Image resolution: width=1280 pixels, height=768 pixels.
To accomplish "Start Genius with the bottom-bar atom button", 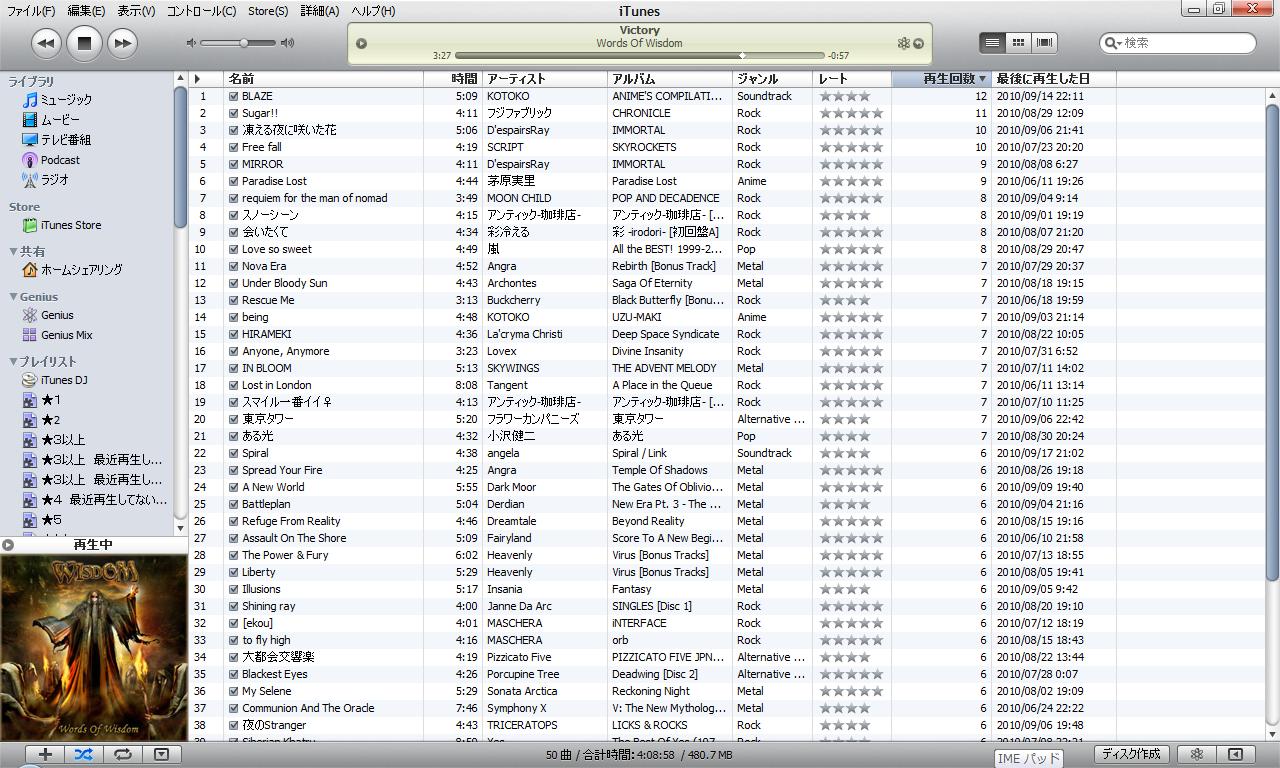I will [x=1196, y=755].
